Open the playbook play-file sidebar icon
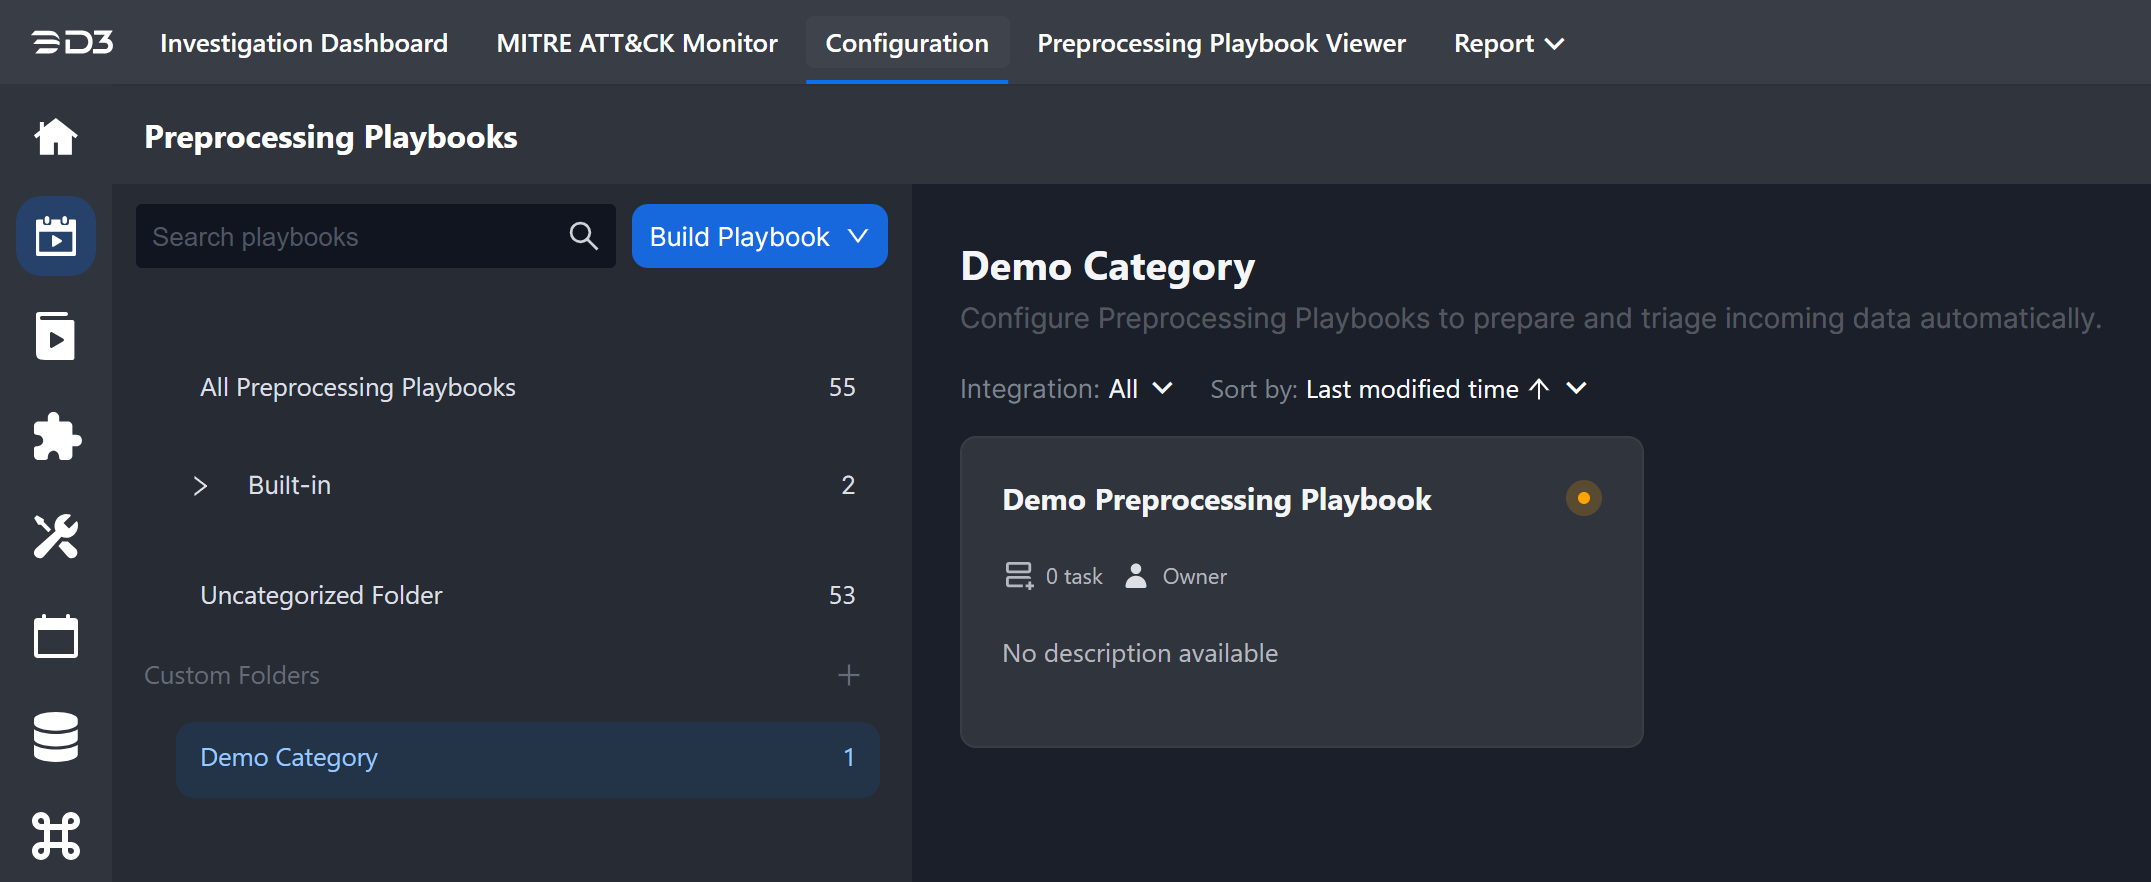The width and height of the screenshot is (2151, 882). point(56,336)
